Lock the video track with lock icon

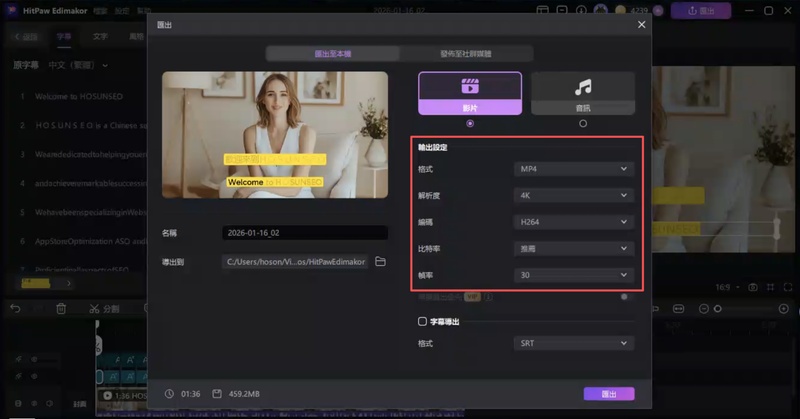[x=18, y=403]
